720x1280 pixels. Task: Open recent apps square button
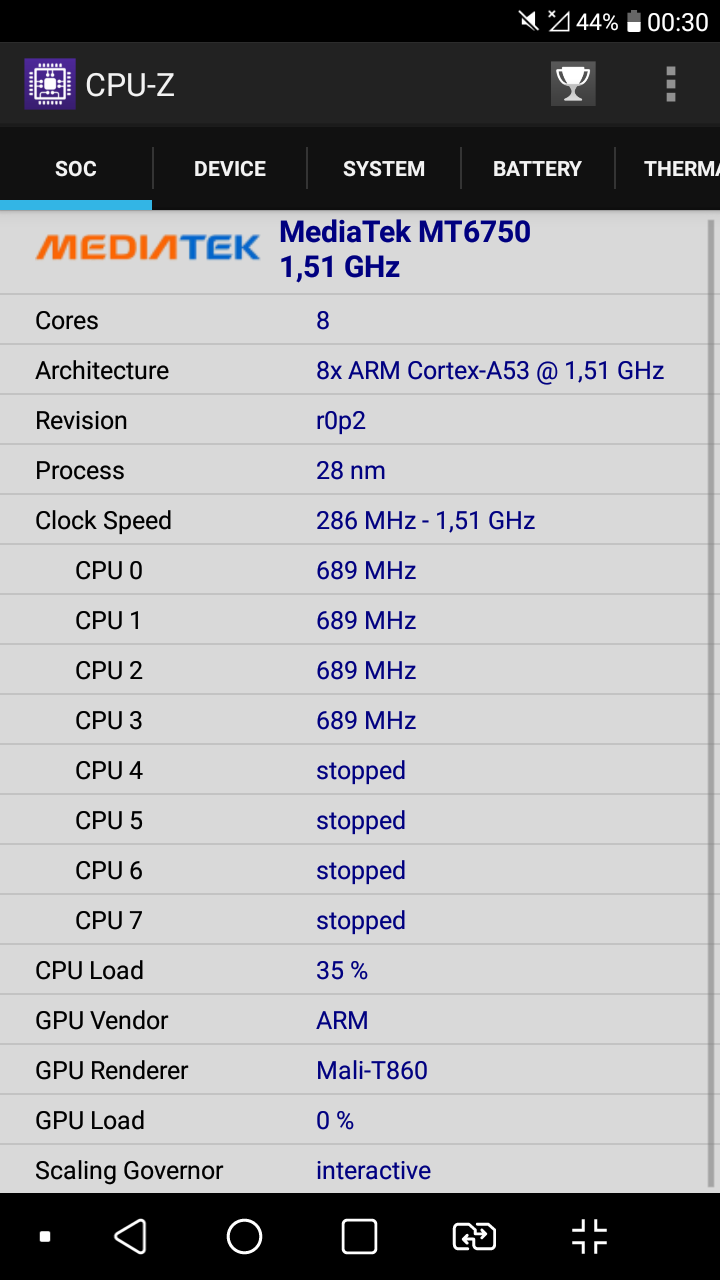tap(359, 1237)
